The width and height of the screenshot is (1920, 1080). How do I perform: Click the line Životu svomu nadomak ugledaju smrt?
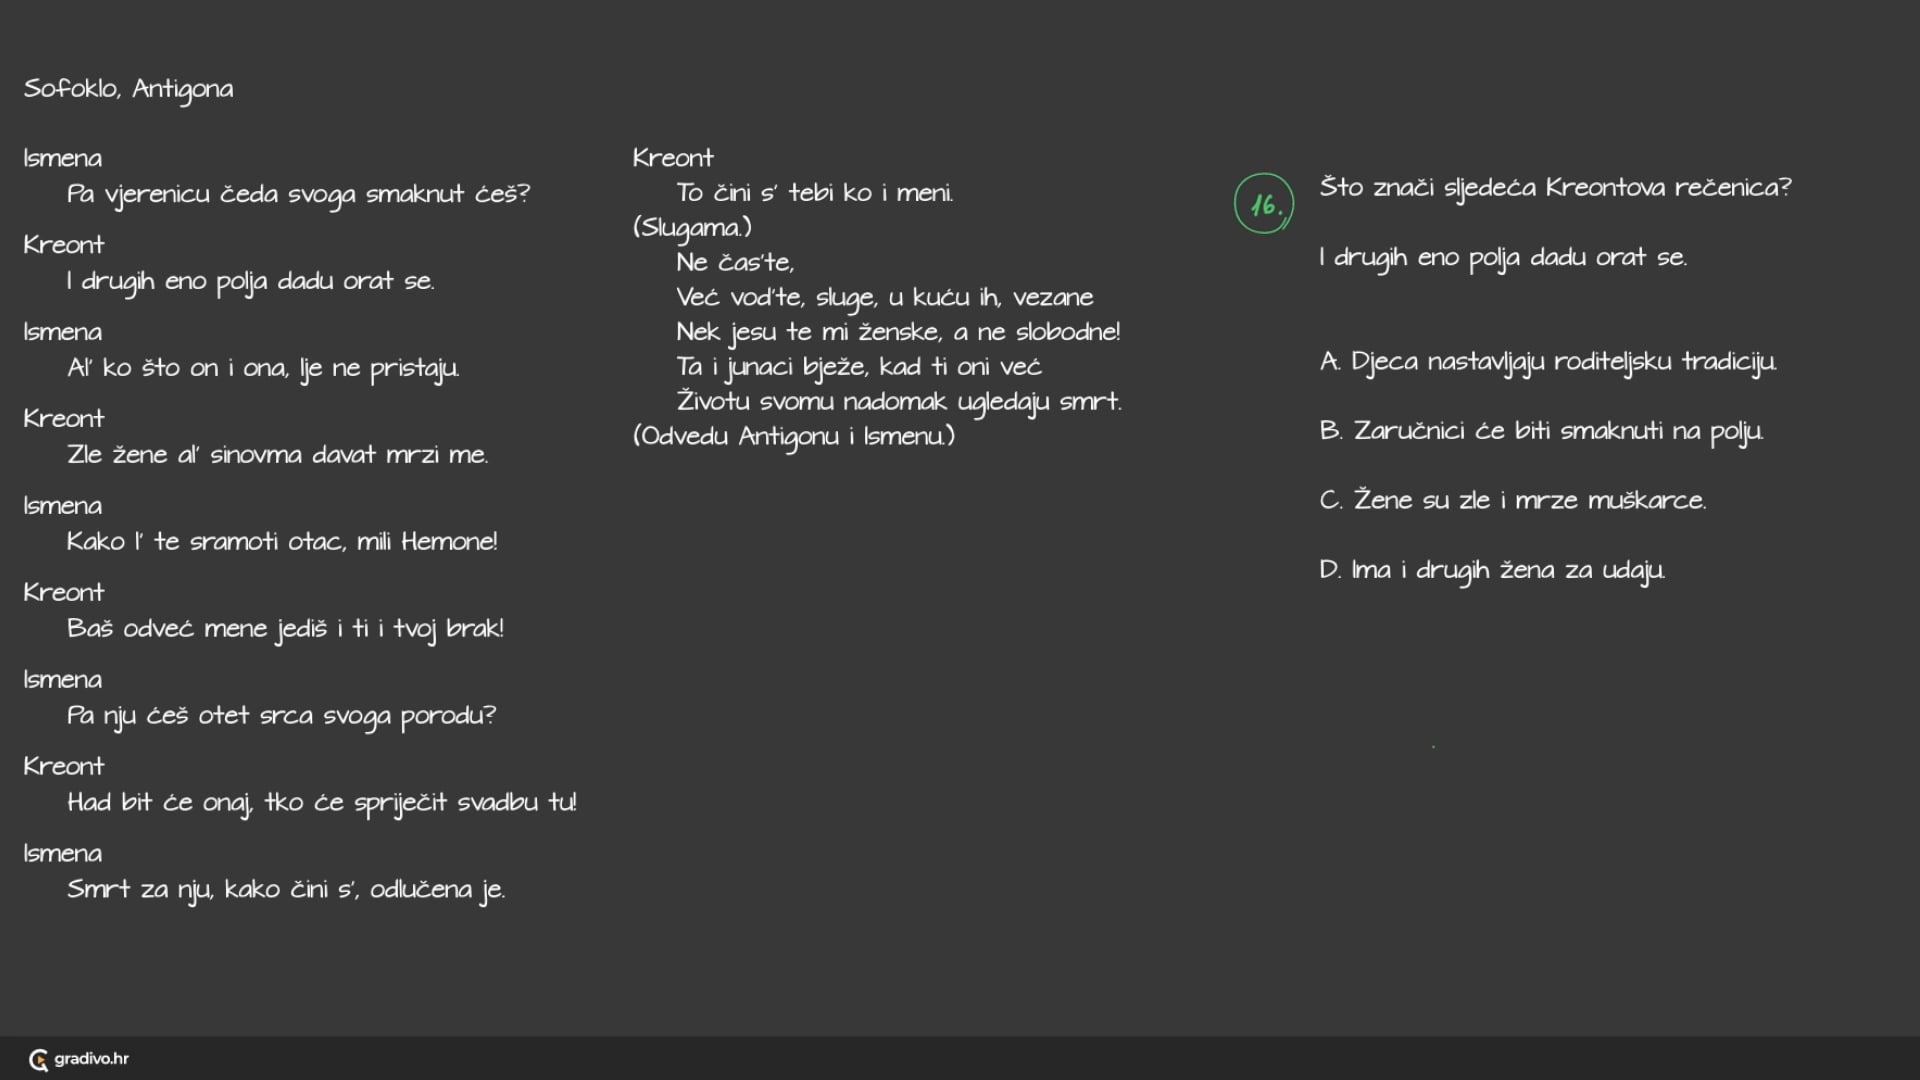point(898,402)
